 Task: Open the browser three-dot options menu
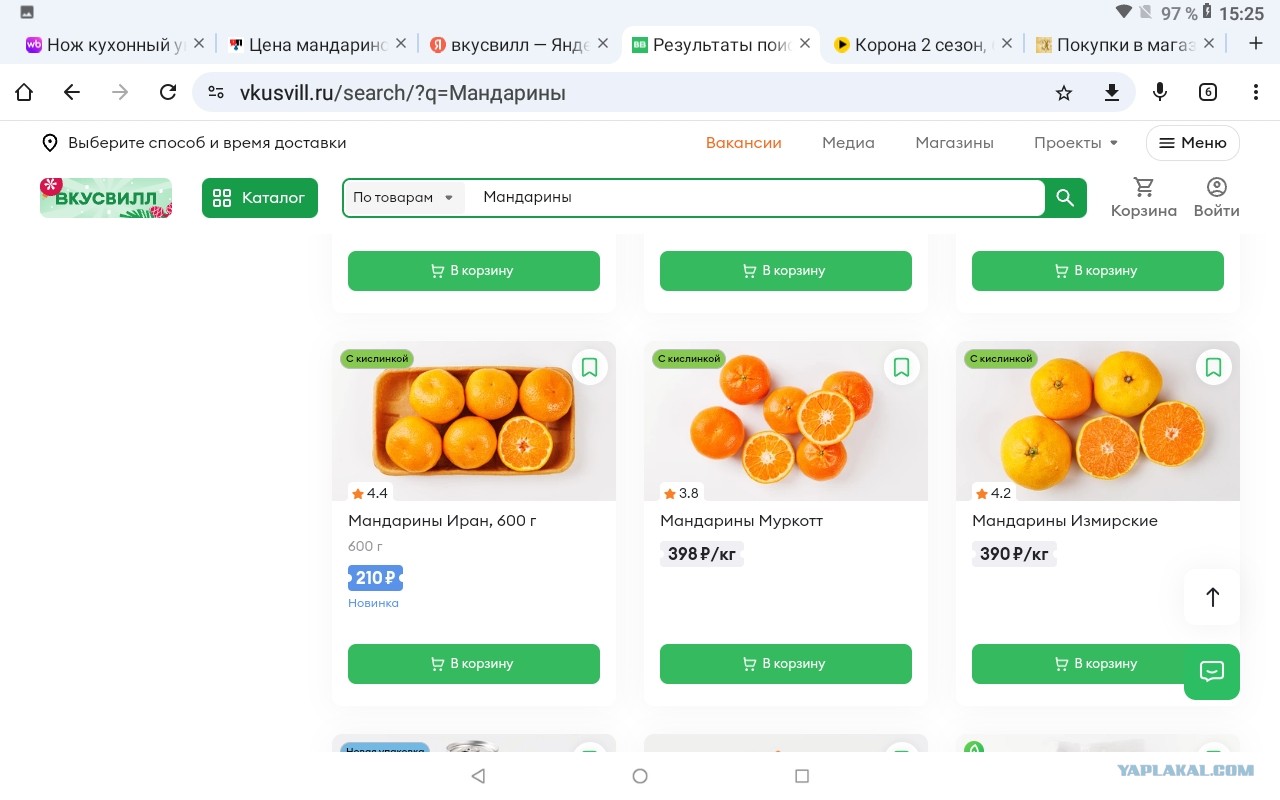coord(1256,93)
